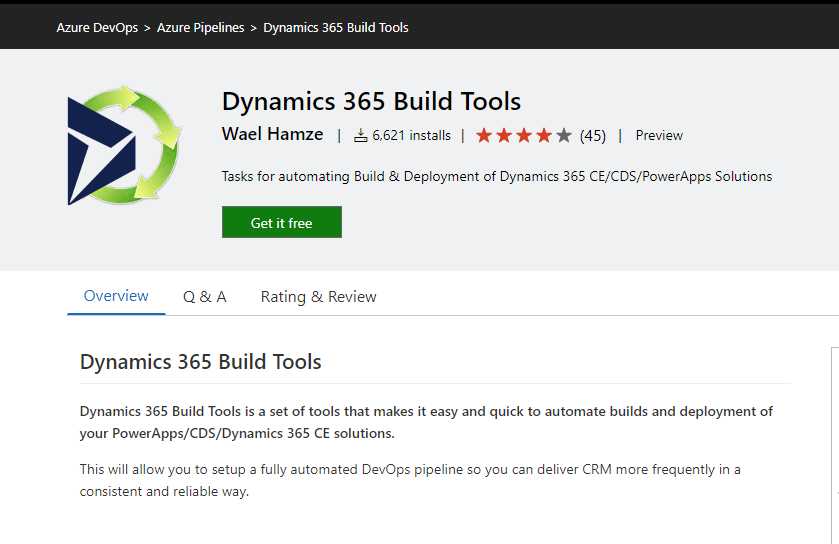Click the installs download icon

pyautogui.click(x=361, y=135)
